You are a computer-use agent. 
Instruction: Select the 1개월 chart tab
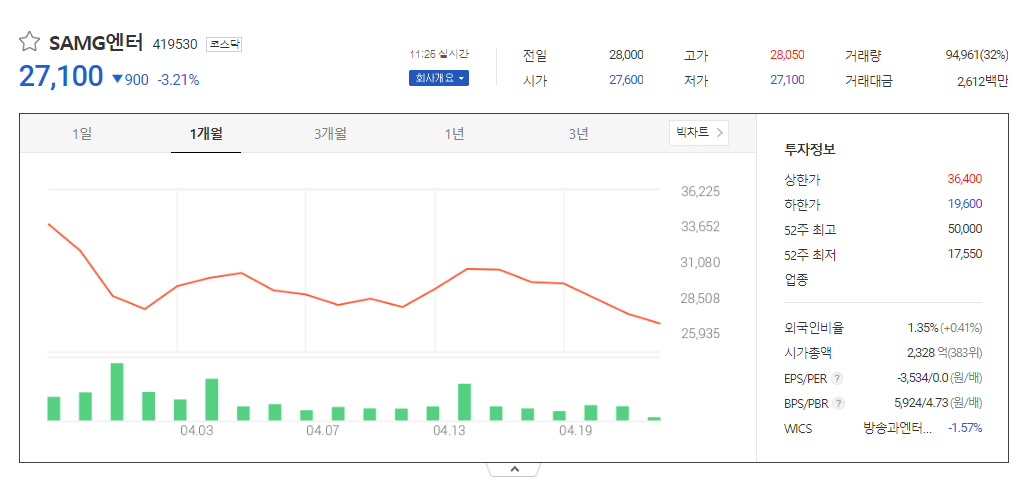[x=206, y=134]
